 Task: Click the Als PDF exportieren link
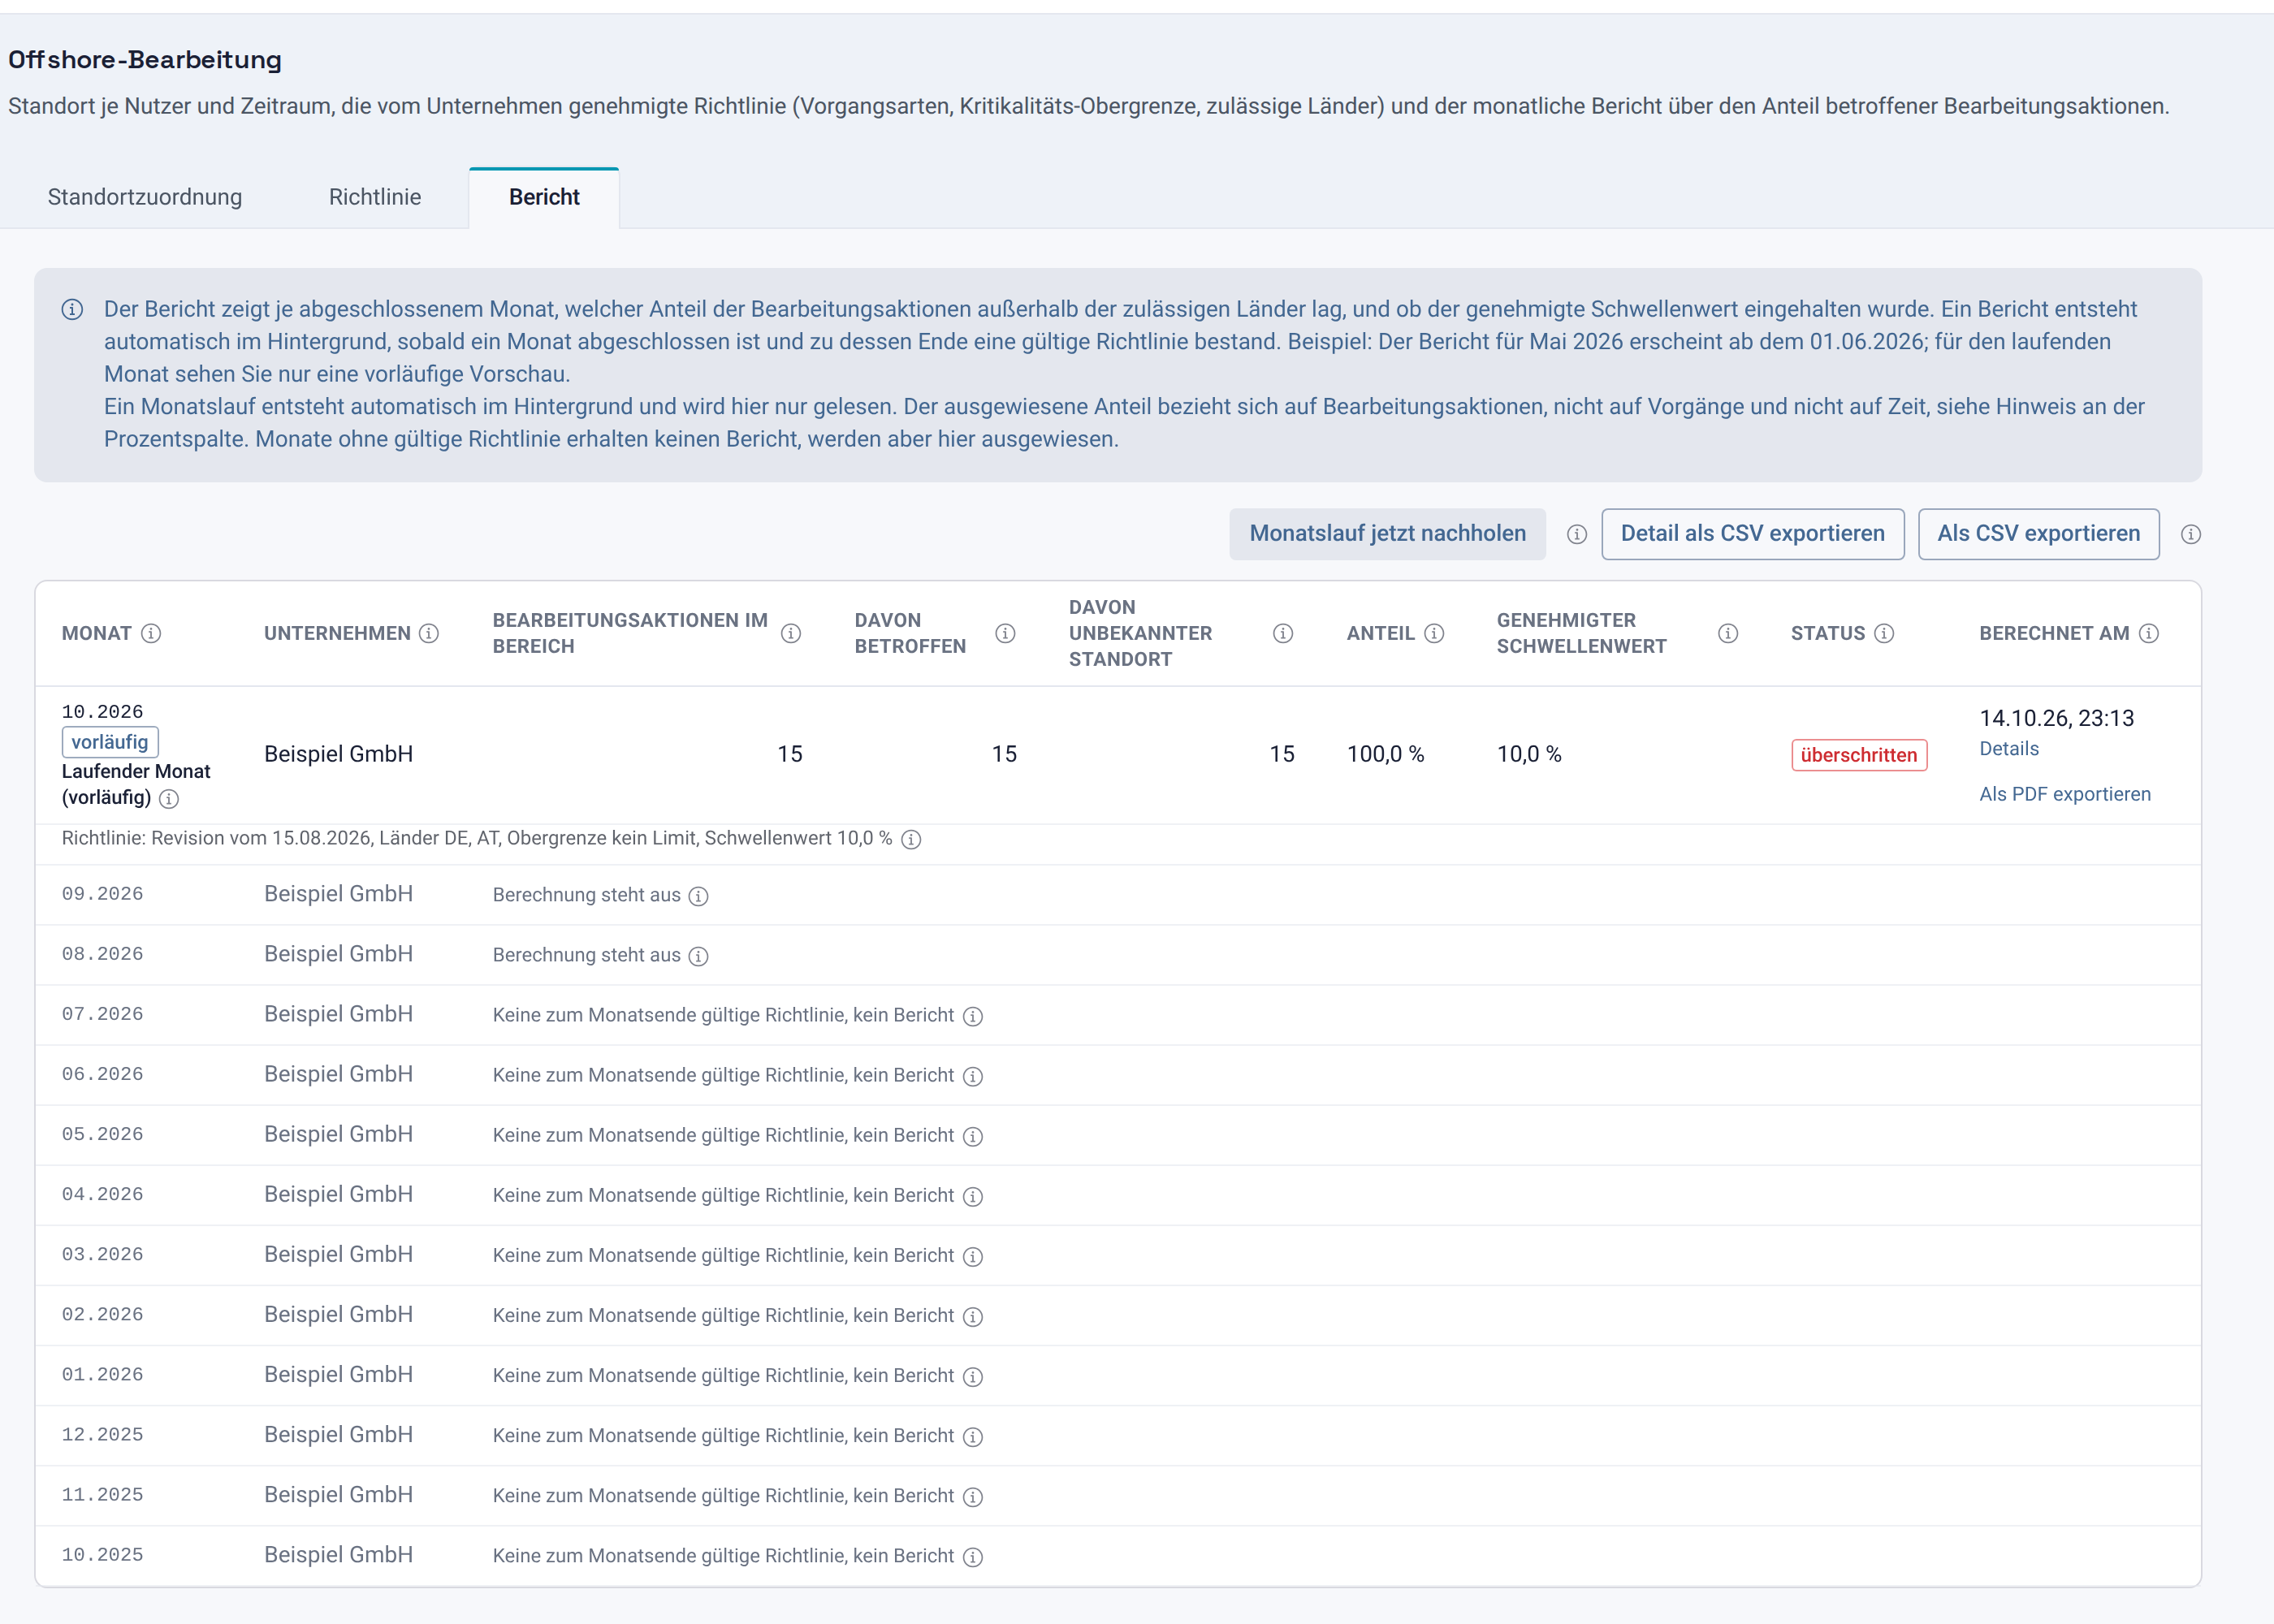pyautogui.click(x=2064, y=794)
